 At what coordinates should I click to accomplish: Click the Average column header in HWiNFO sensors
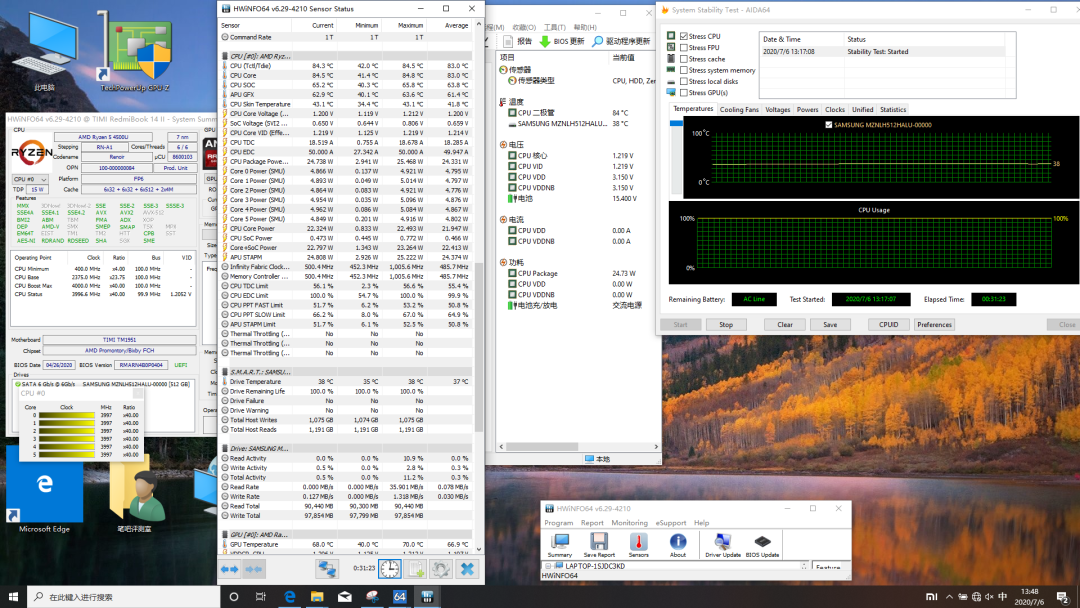pos(456,25)
